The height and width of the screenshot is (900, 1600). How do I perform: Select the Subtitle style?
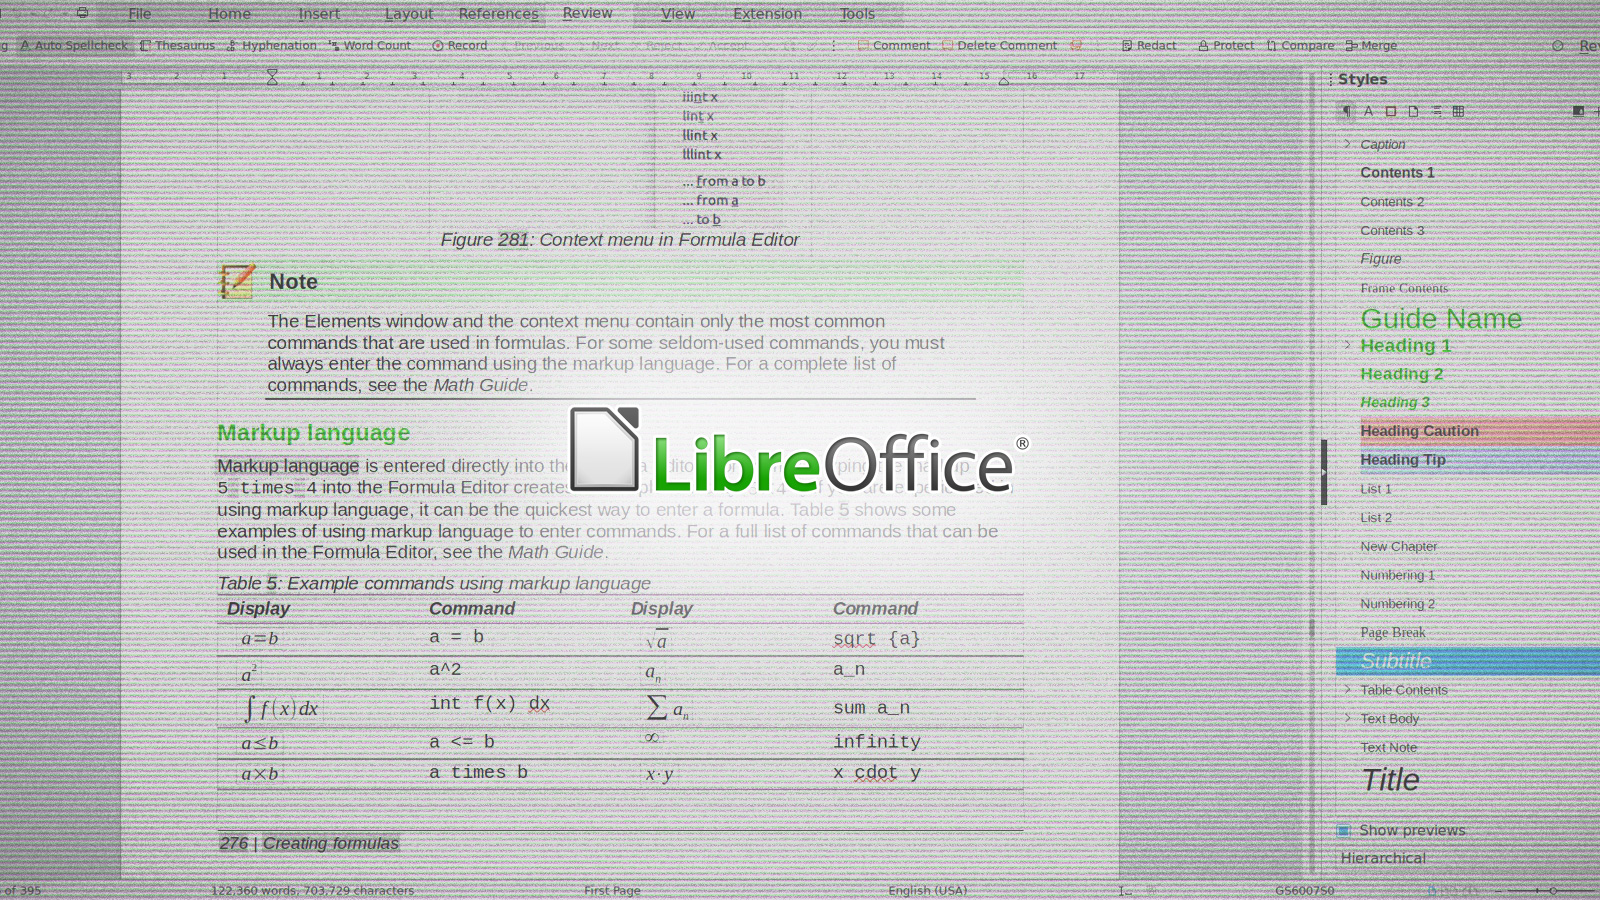[1396, 661]
